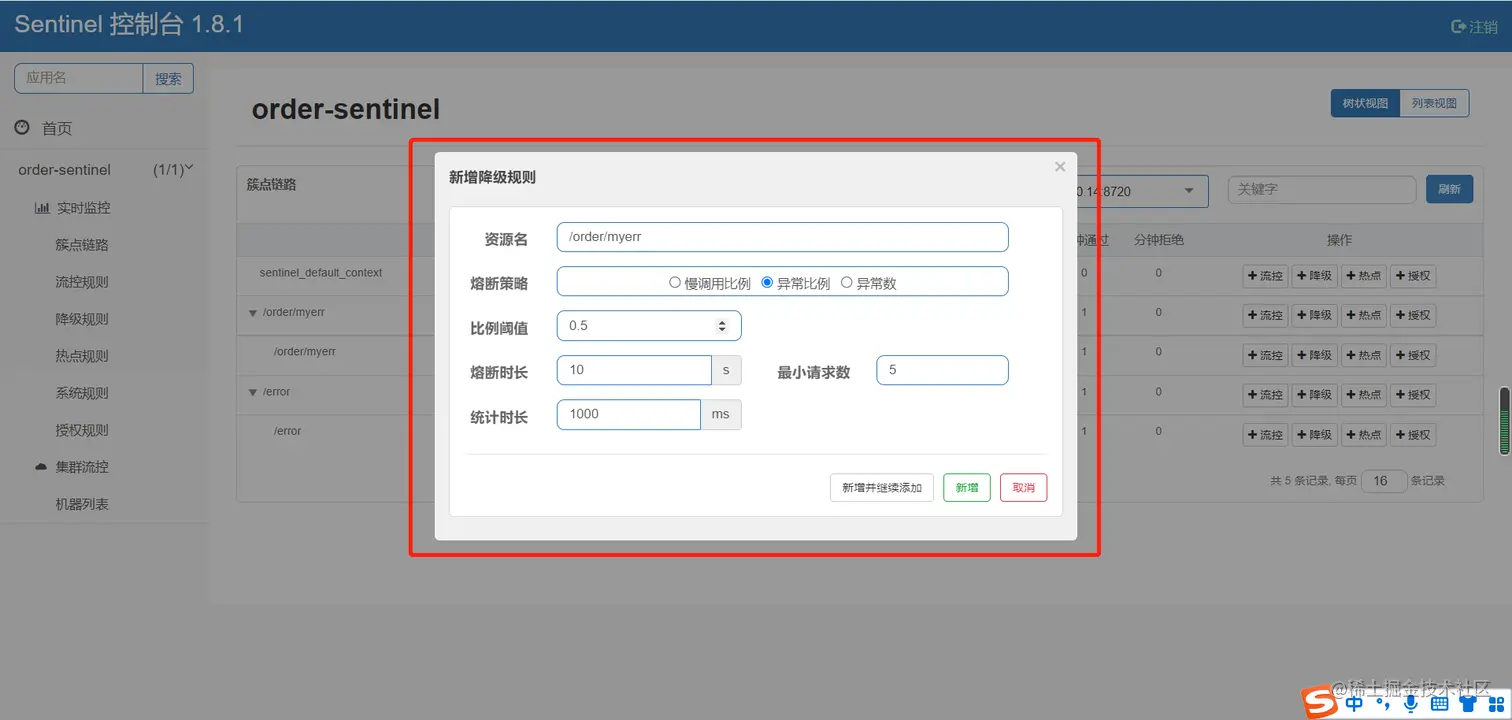Open 降级规则 in the sidebar

tap(82, 319)
